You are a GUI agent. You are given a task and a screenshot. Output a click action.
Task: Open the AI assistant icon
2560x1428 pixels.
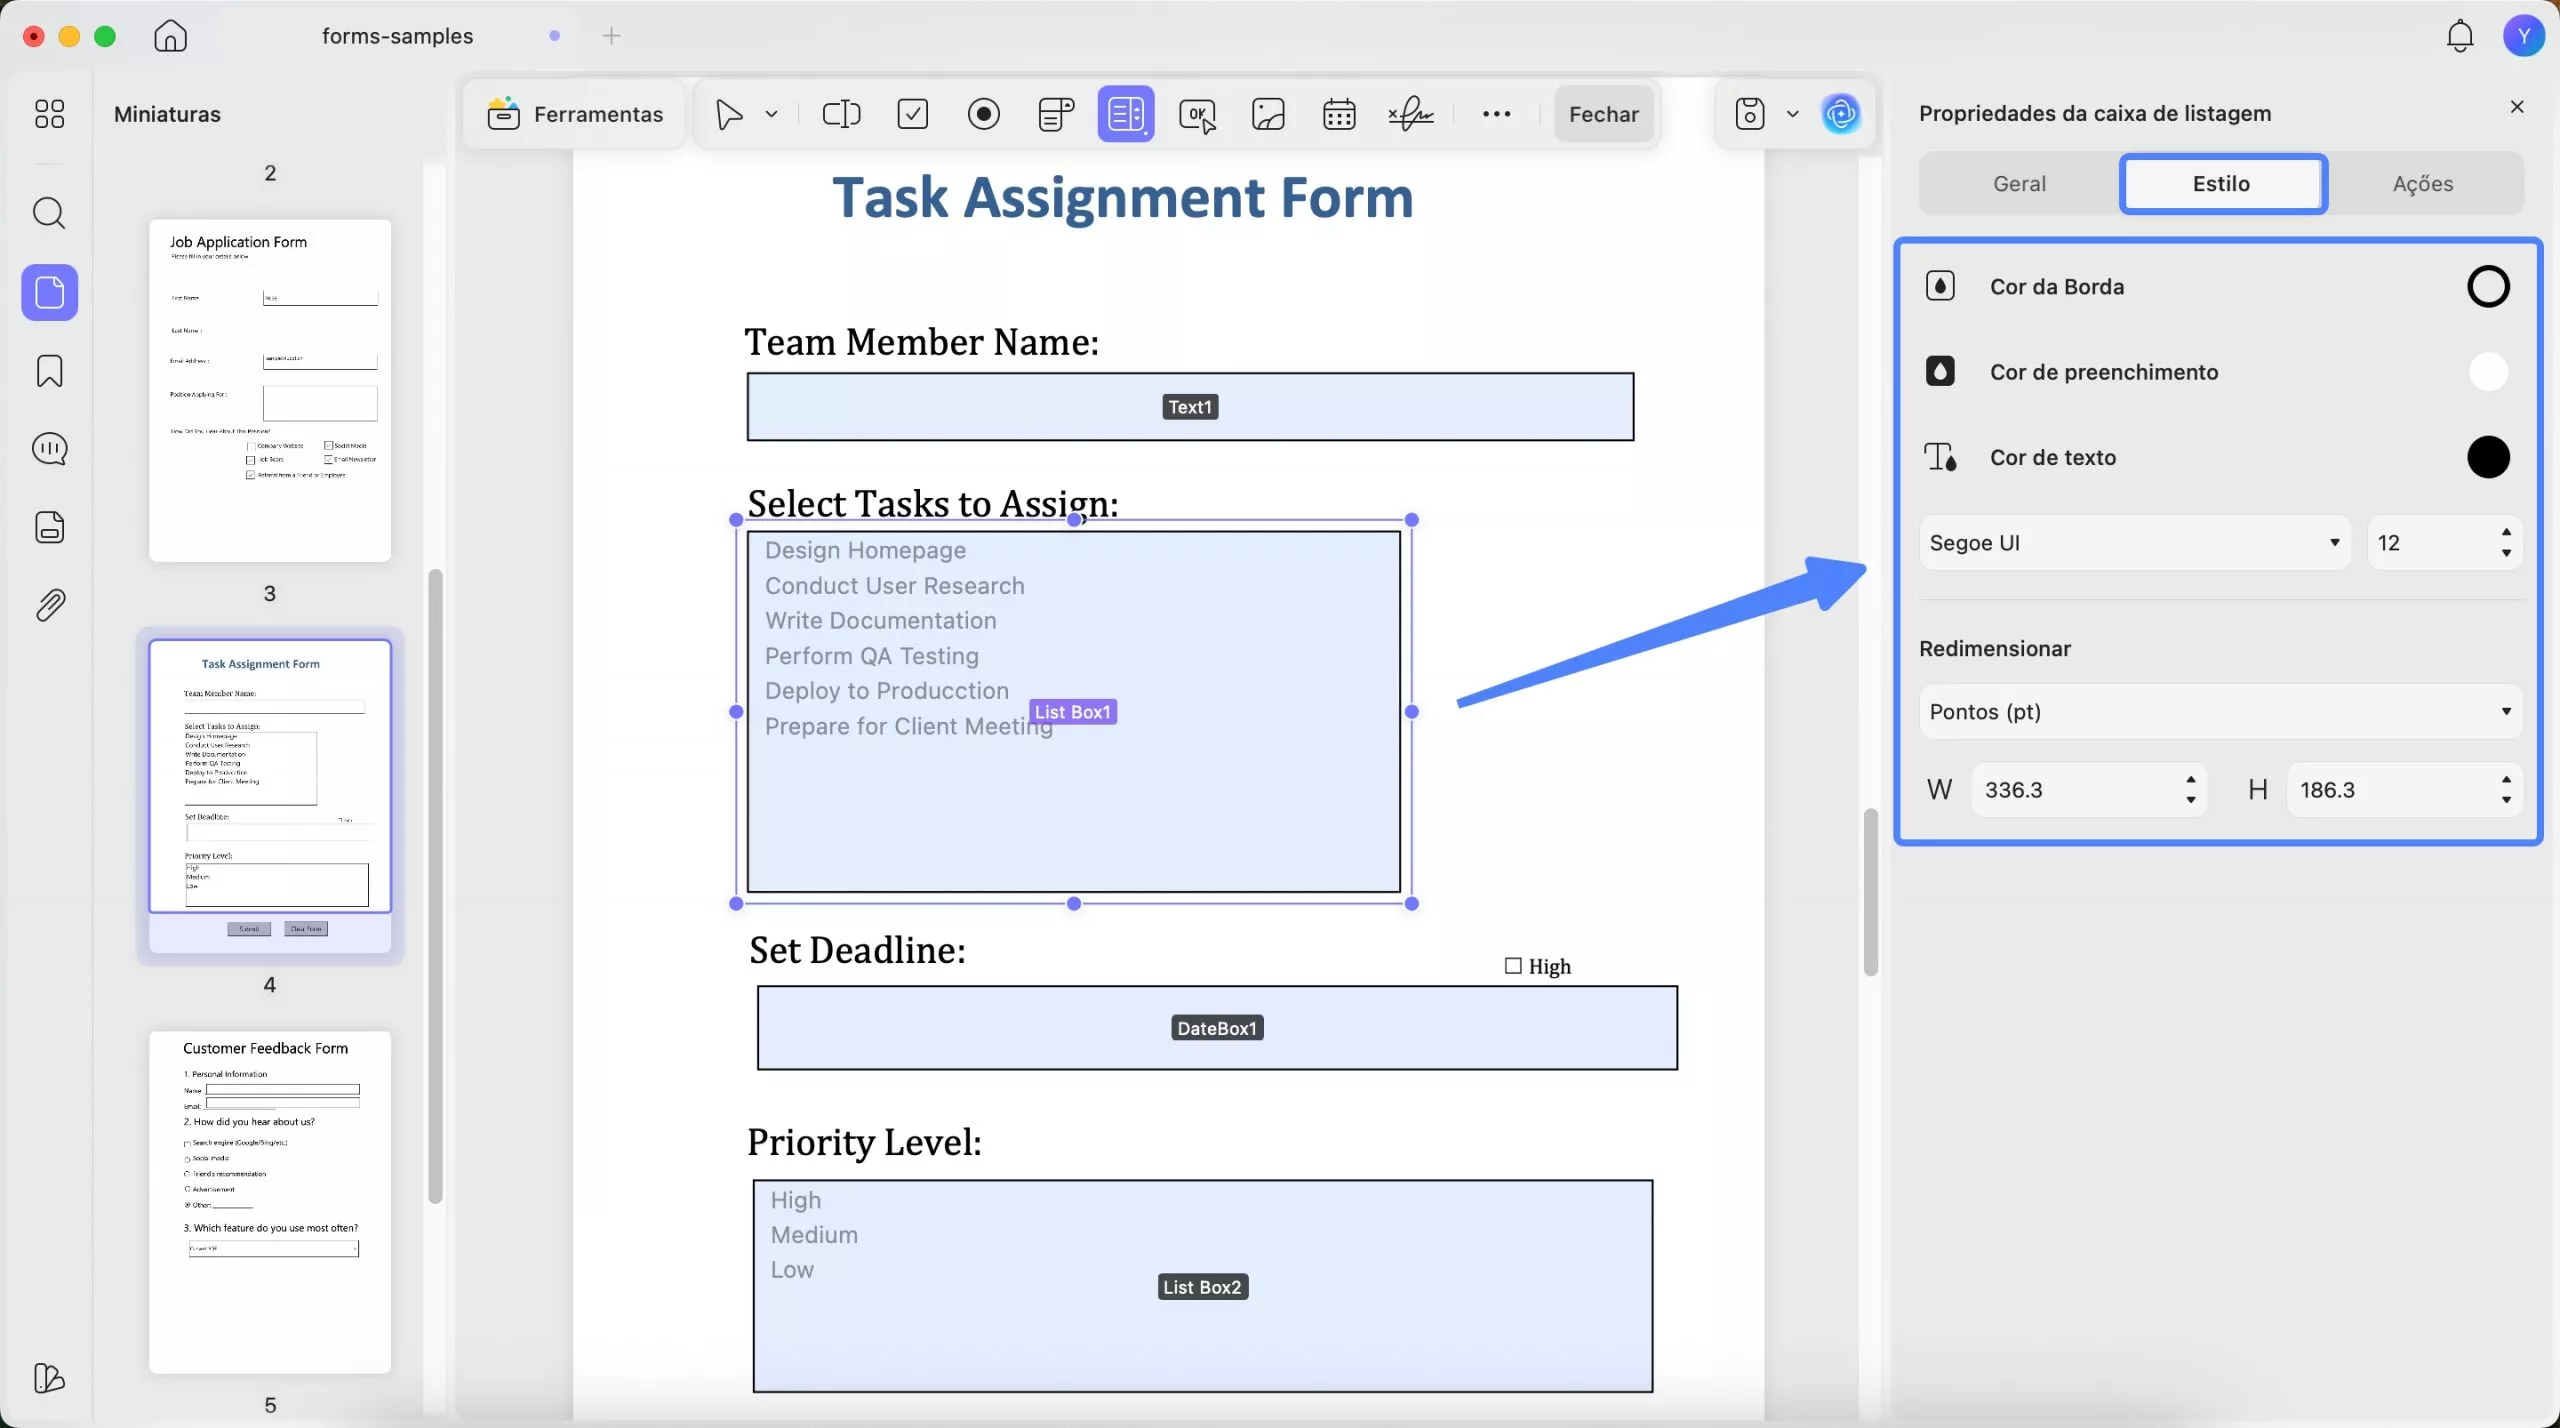coord(1841,115)
